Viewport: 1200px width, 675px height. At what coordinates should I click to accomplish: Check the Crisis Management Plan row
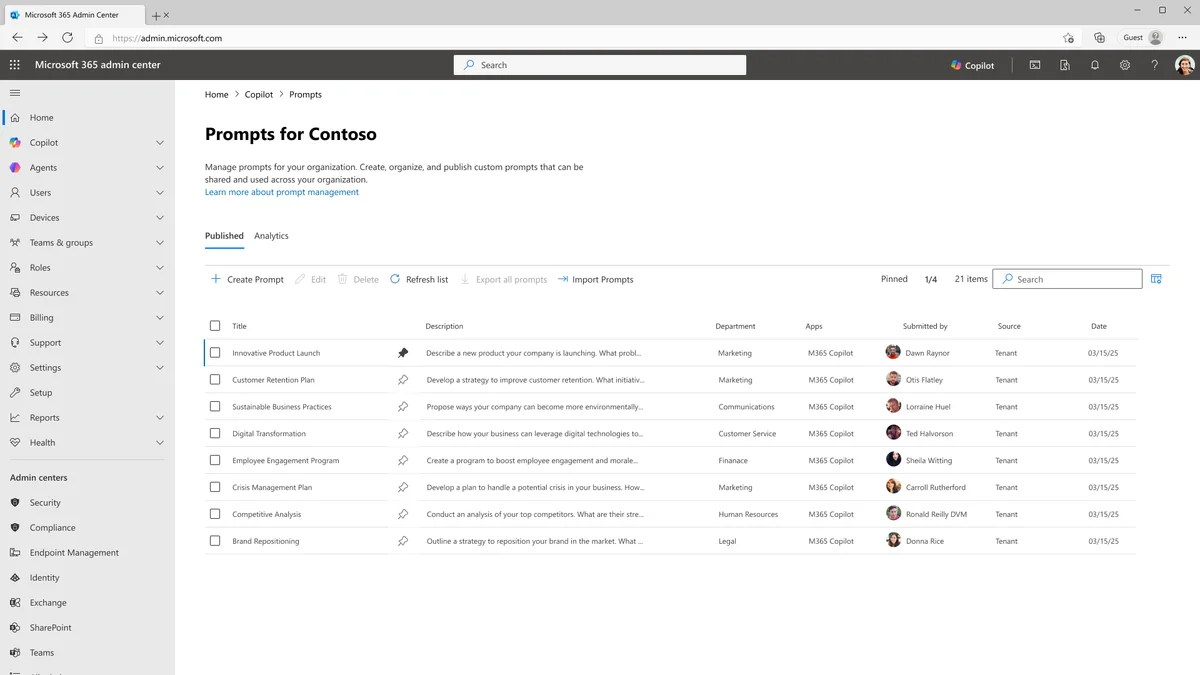[x=215, y=488]
